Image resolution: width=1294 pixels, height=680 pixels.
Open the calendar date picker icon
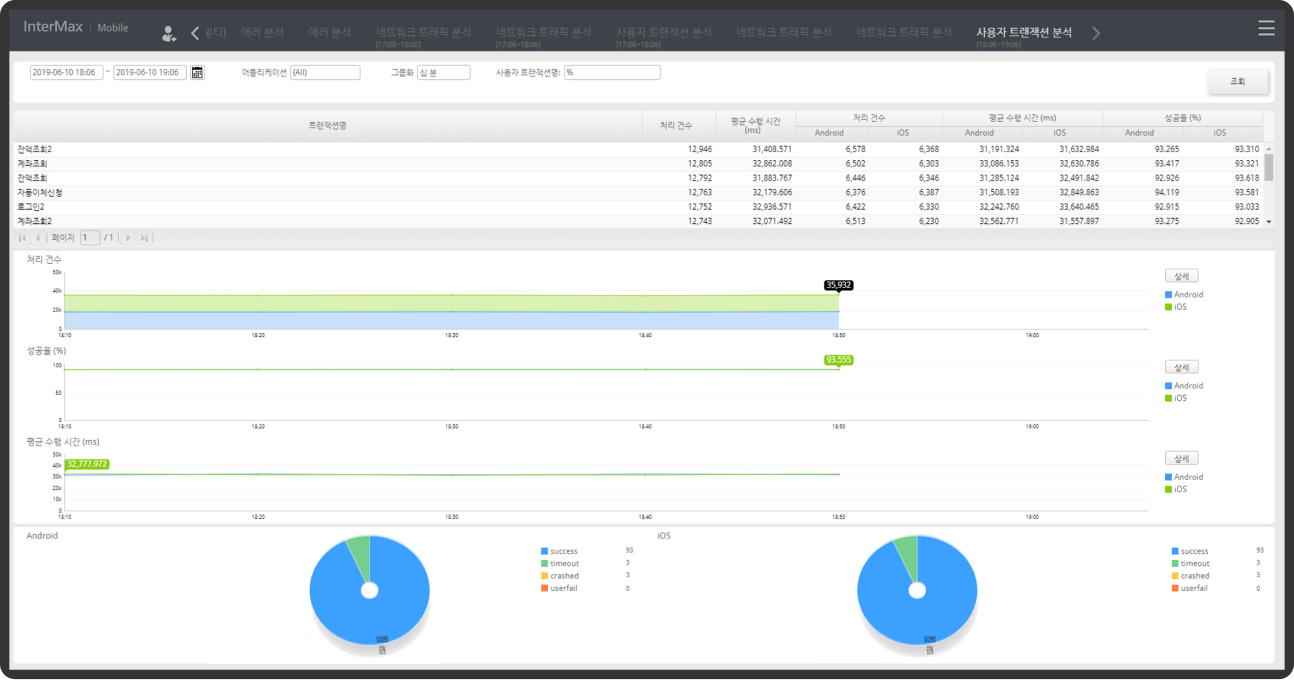click(x=197, y=73)
